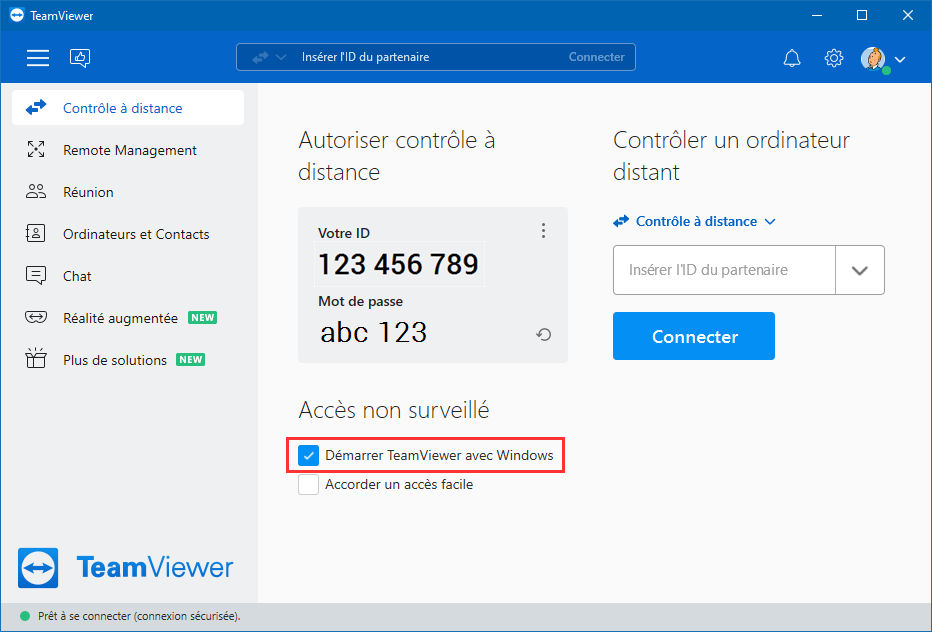Close the TeamViewer window

(x=908, y=15)
